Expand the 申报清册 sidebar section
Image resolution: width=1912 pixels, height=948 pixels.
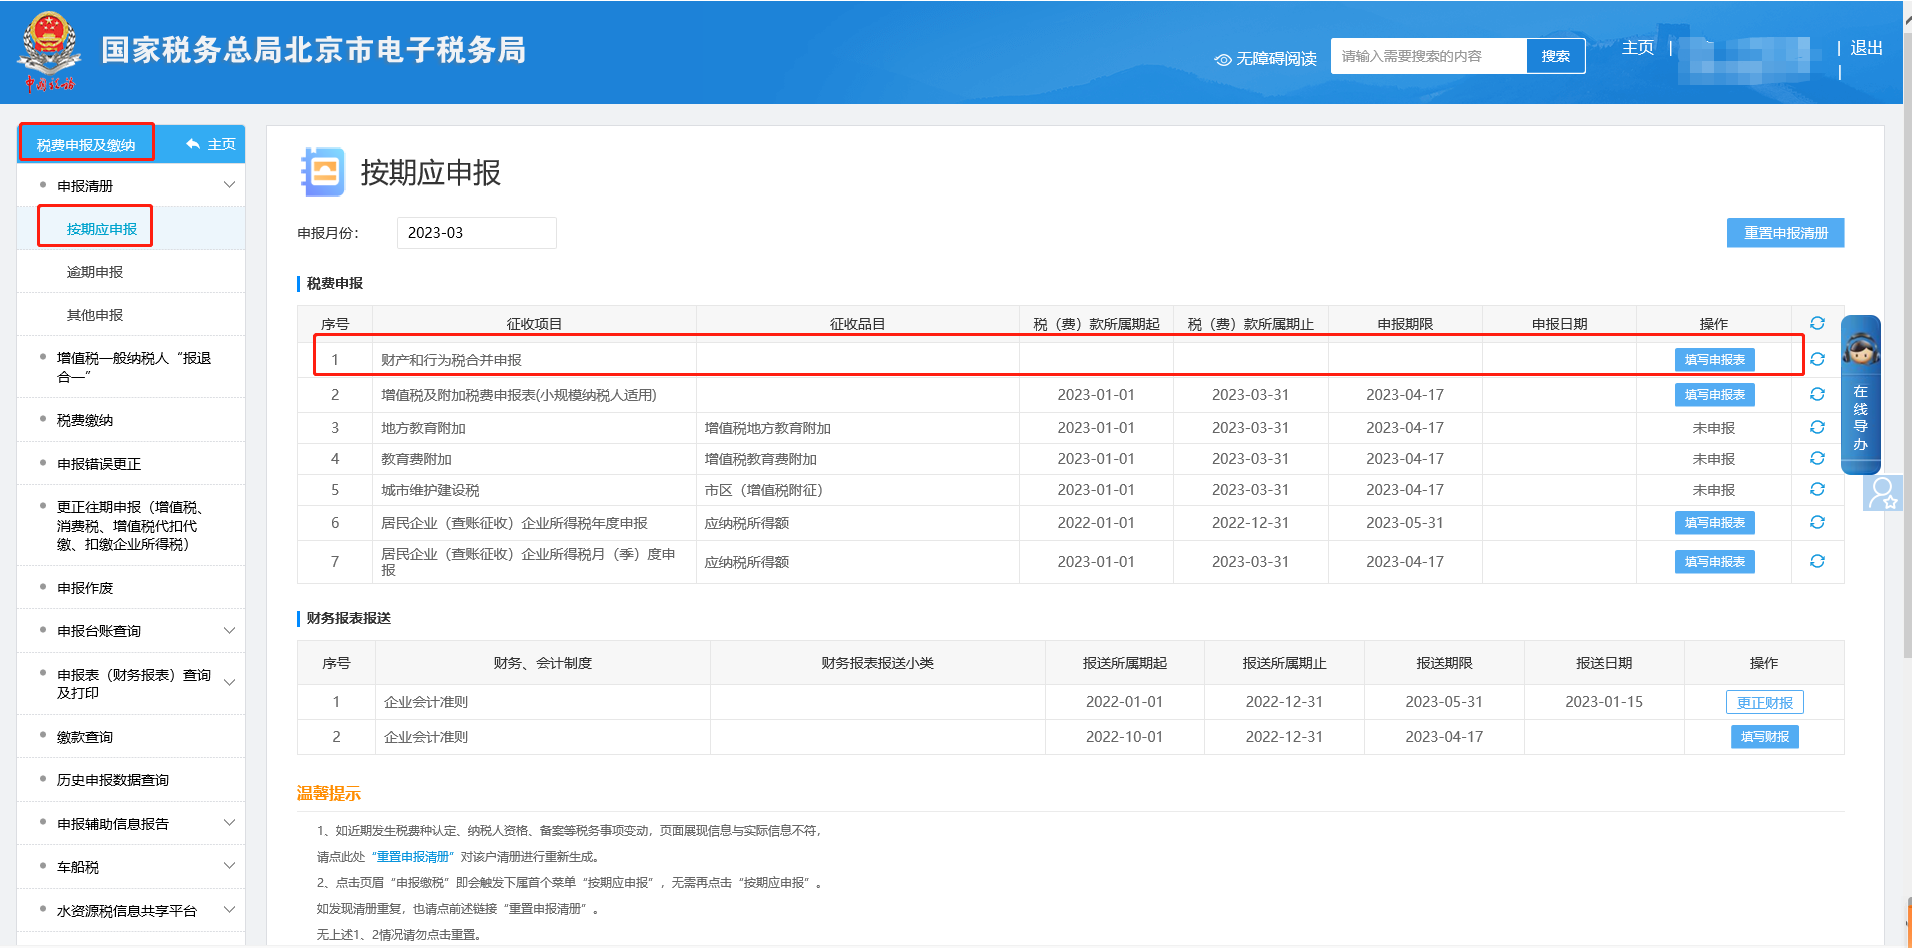point(130,184)
